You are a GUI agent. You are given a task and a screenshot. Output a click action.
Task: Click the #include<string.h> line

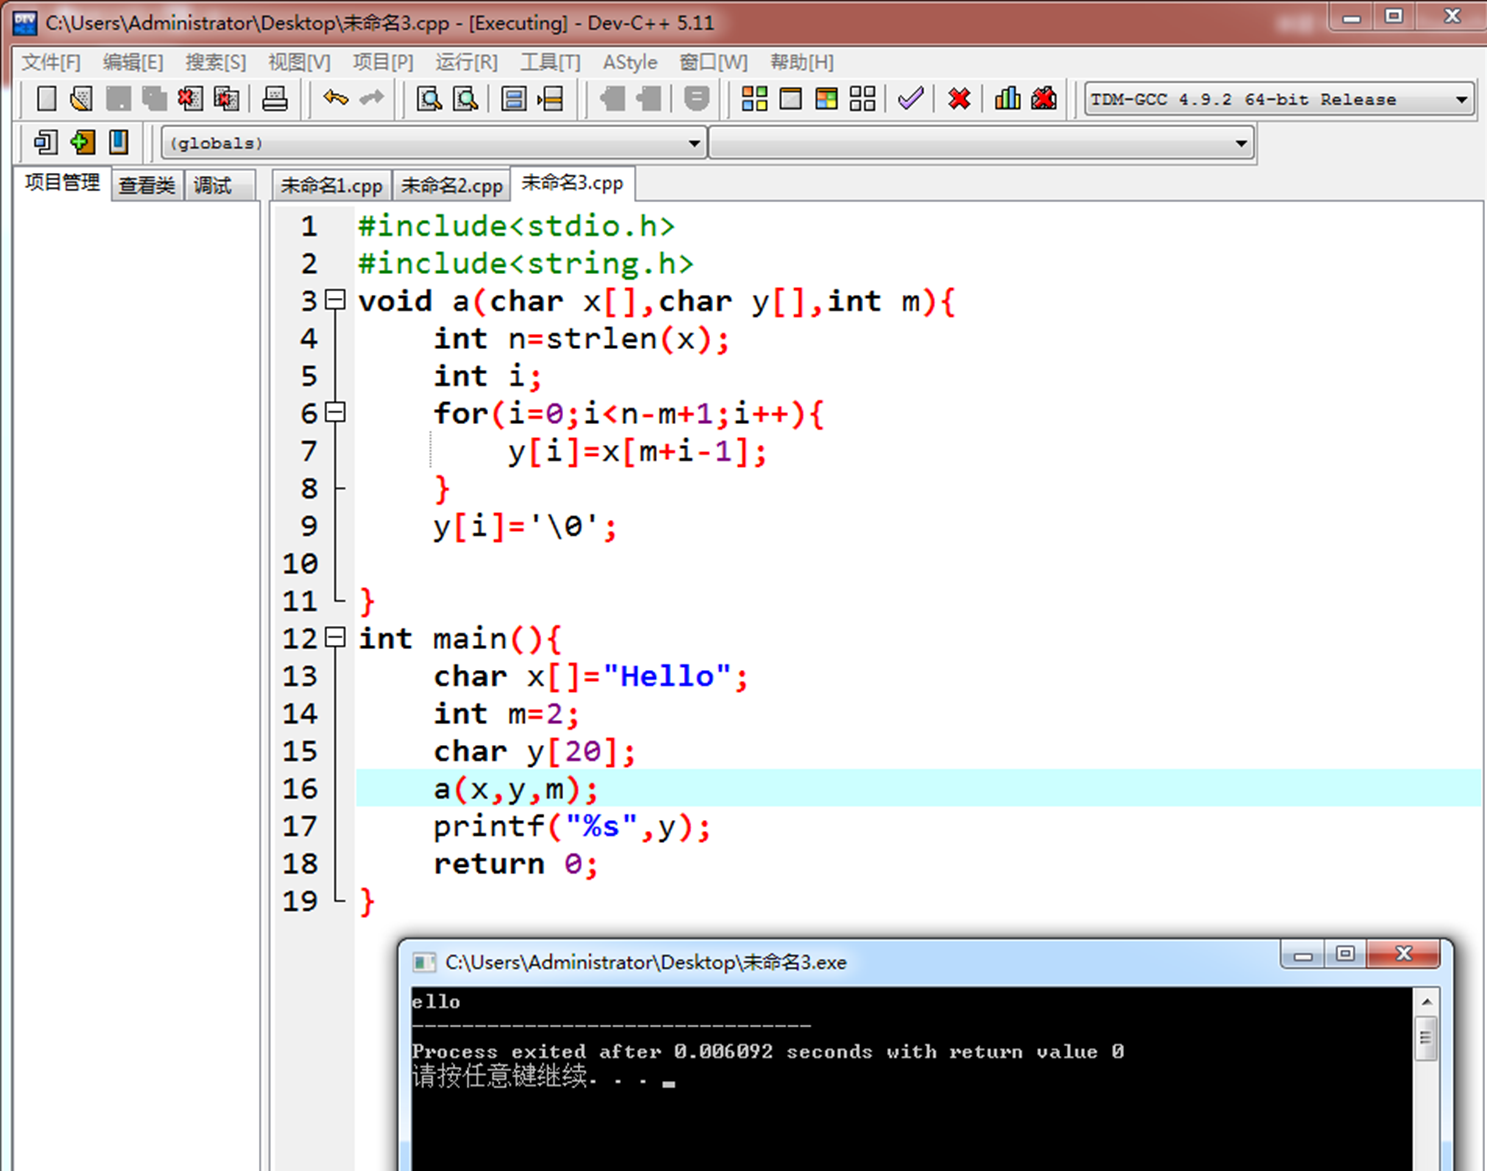pos(526,263)
